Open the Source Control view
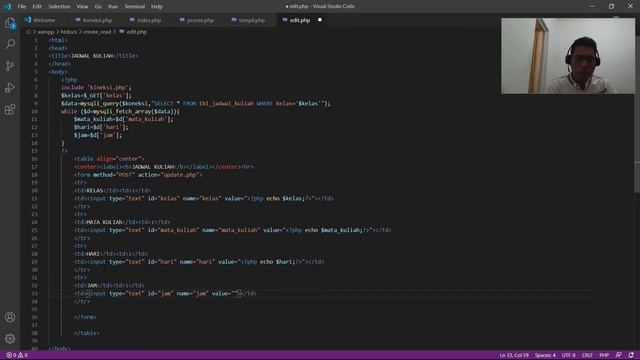This screenshot has height=360, width=640. [10, 66]
